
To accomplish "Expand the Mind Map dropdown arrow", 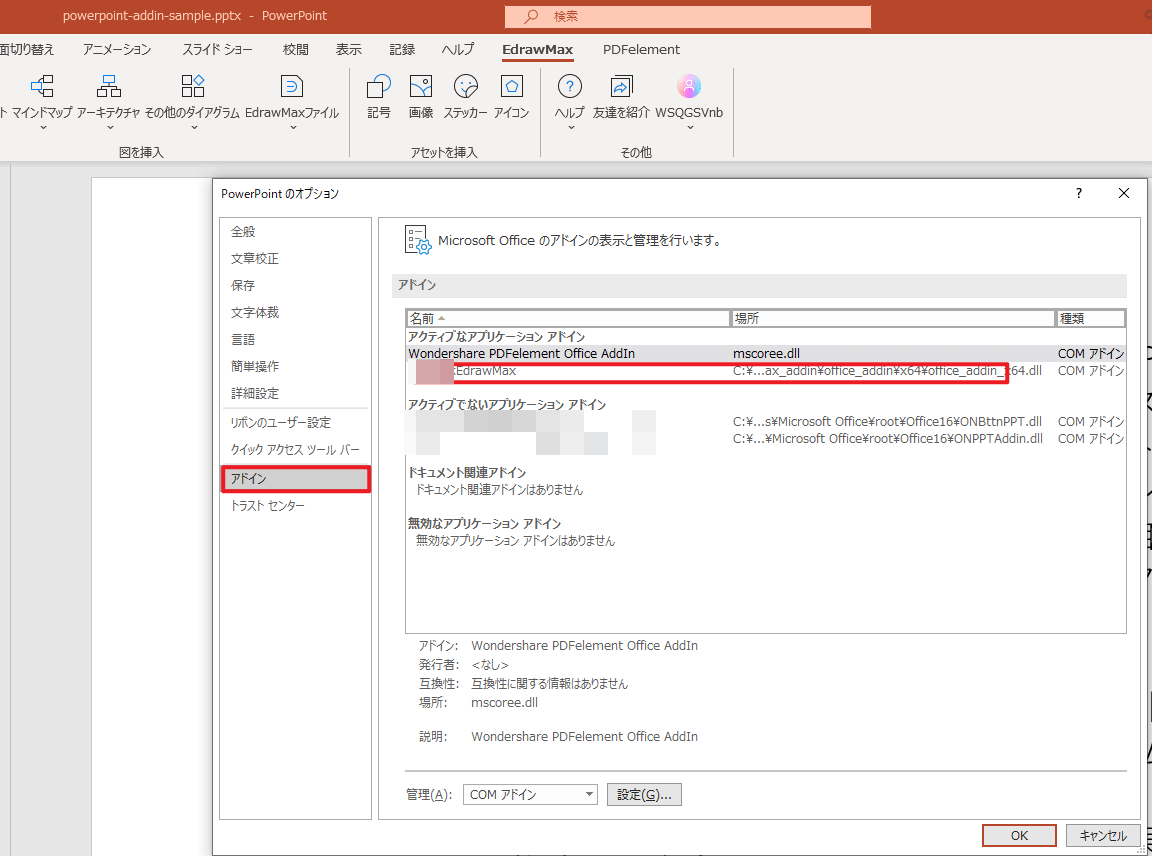I will point(43,128).
